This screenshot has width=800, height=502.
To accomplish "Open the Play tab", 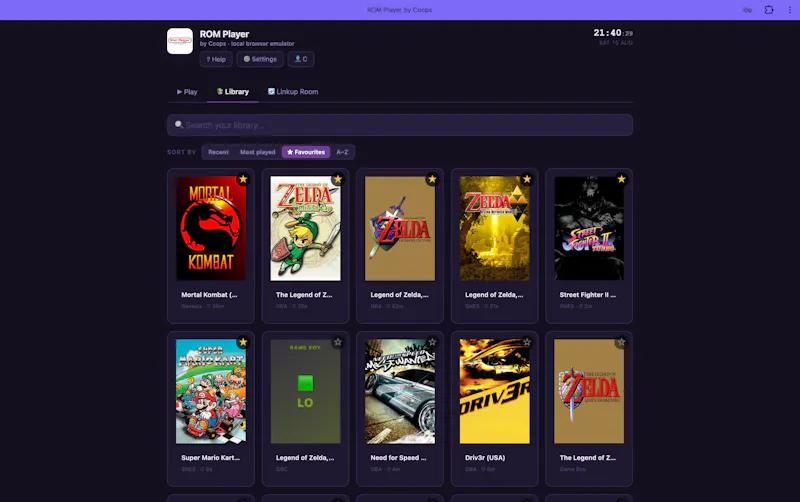I will (187, 92).
